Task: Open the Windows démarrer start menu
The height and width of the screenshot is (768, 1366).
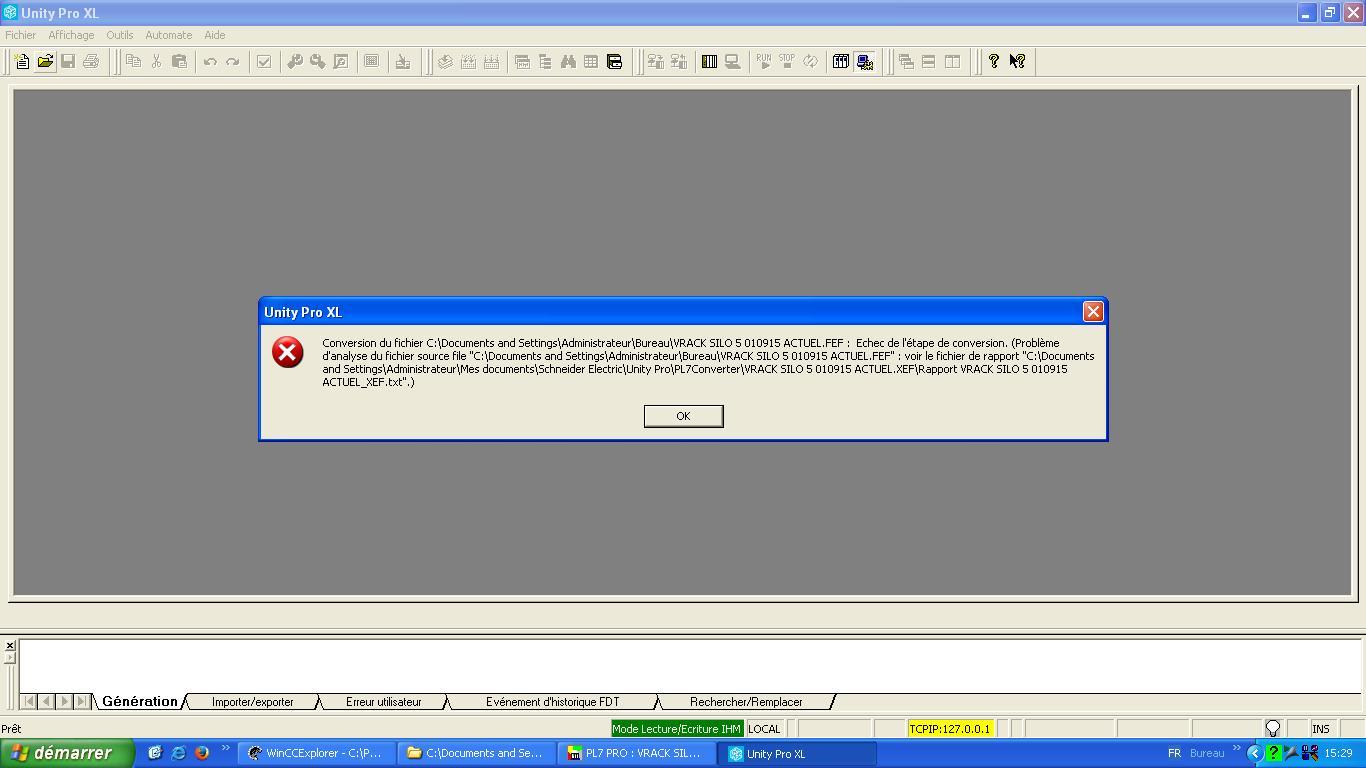Action: (66, 753)
